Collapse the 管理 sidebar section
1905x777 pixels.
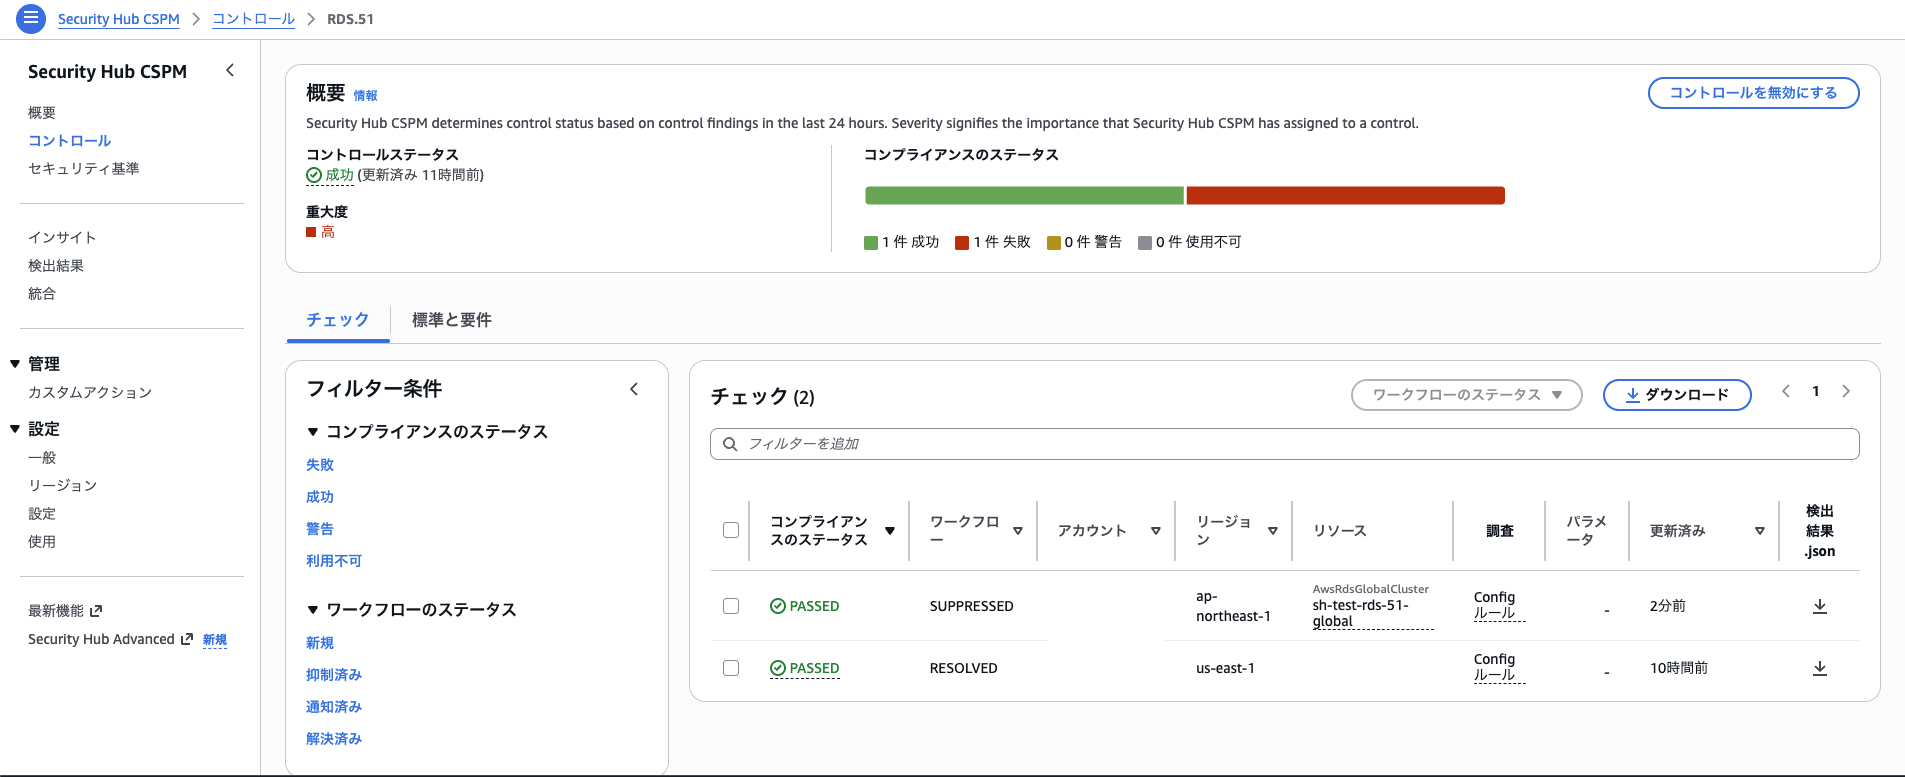pos(15,364)
